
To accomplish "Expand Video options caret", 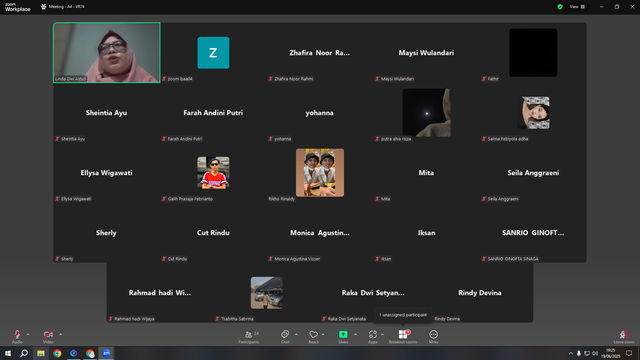I will 60,334.
